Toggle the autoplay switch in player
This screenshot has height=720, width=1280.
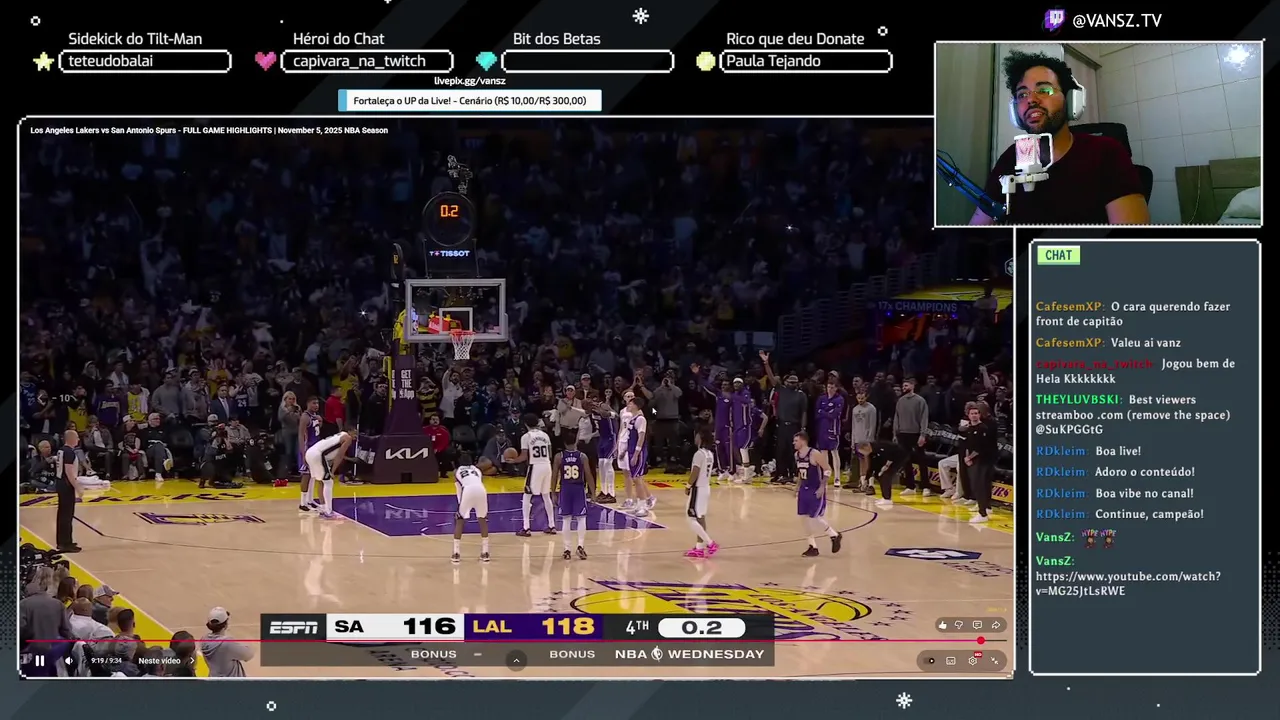point(931,660)
